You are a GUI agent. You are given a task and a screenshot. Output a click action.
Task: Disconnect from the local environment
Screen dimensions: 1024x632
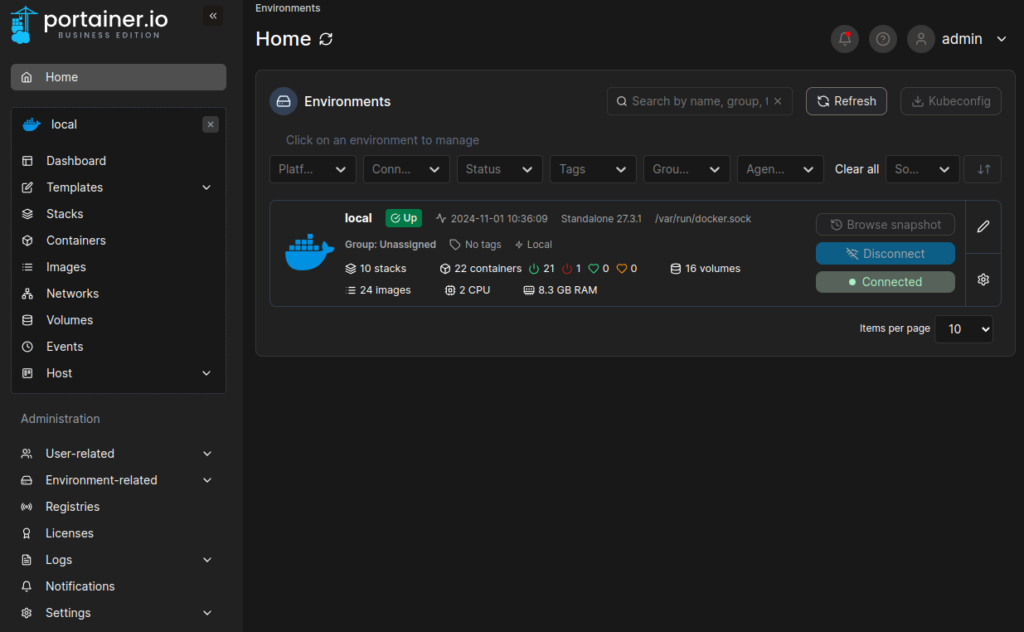coord(886,253)
